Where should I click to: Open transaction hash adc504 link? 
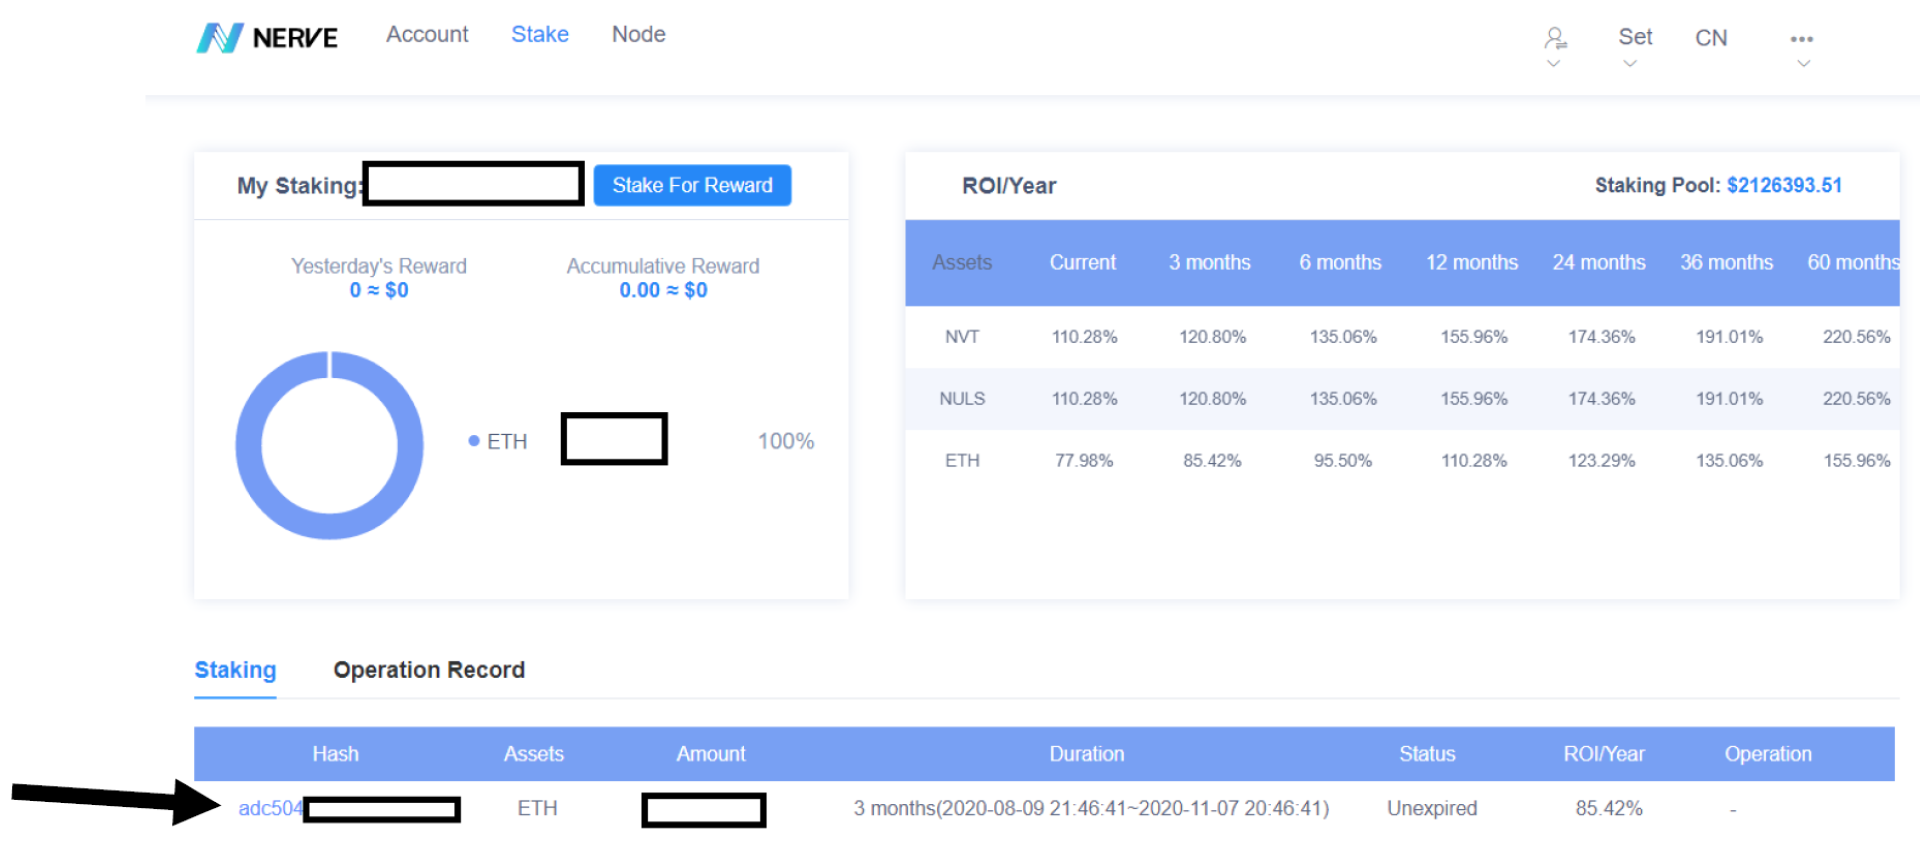pos(270,808)
